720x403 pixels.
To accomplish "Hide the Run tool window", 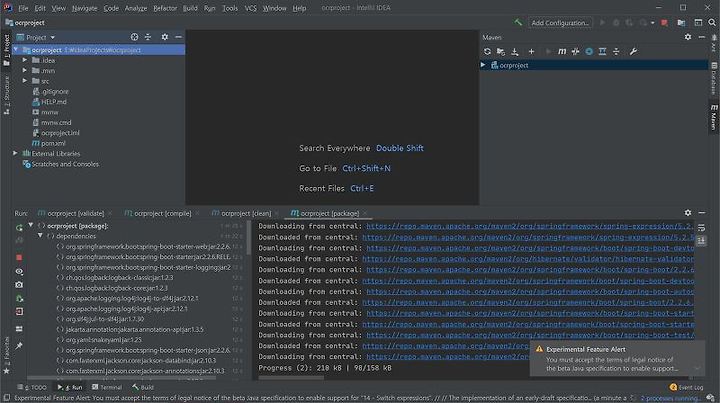I will click(702, 213).
